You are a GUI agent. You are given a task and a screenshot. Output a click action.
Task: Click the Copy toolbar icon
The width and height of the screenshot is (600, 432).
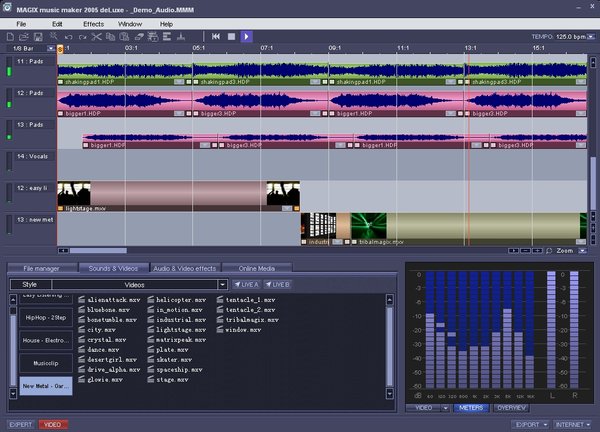(x=110, y=37)
